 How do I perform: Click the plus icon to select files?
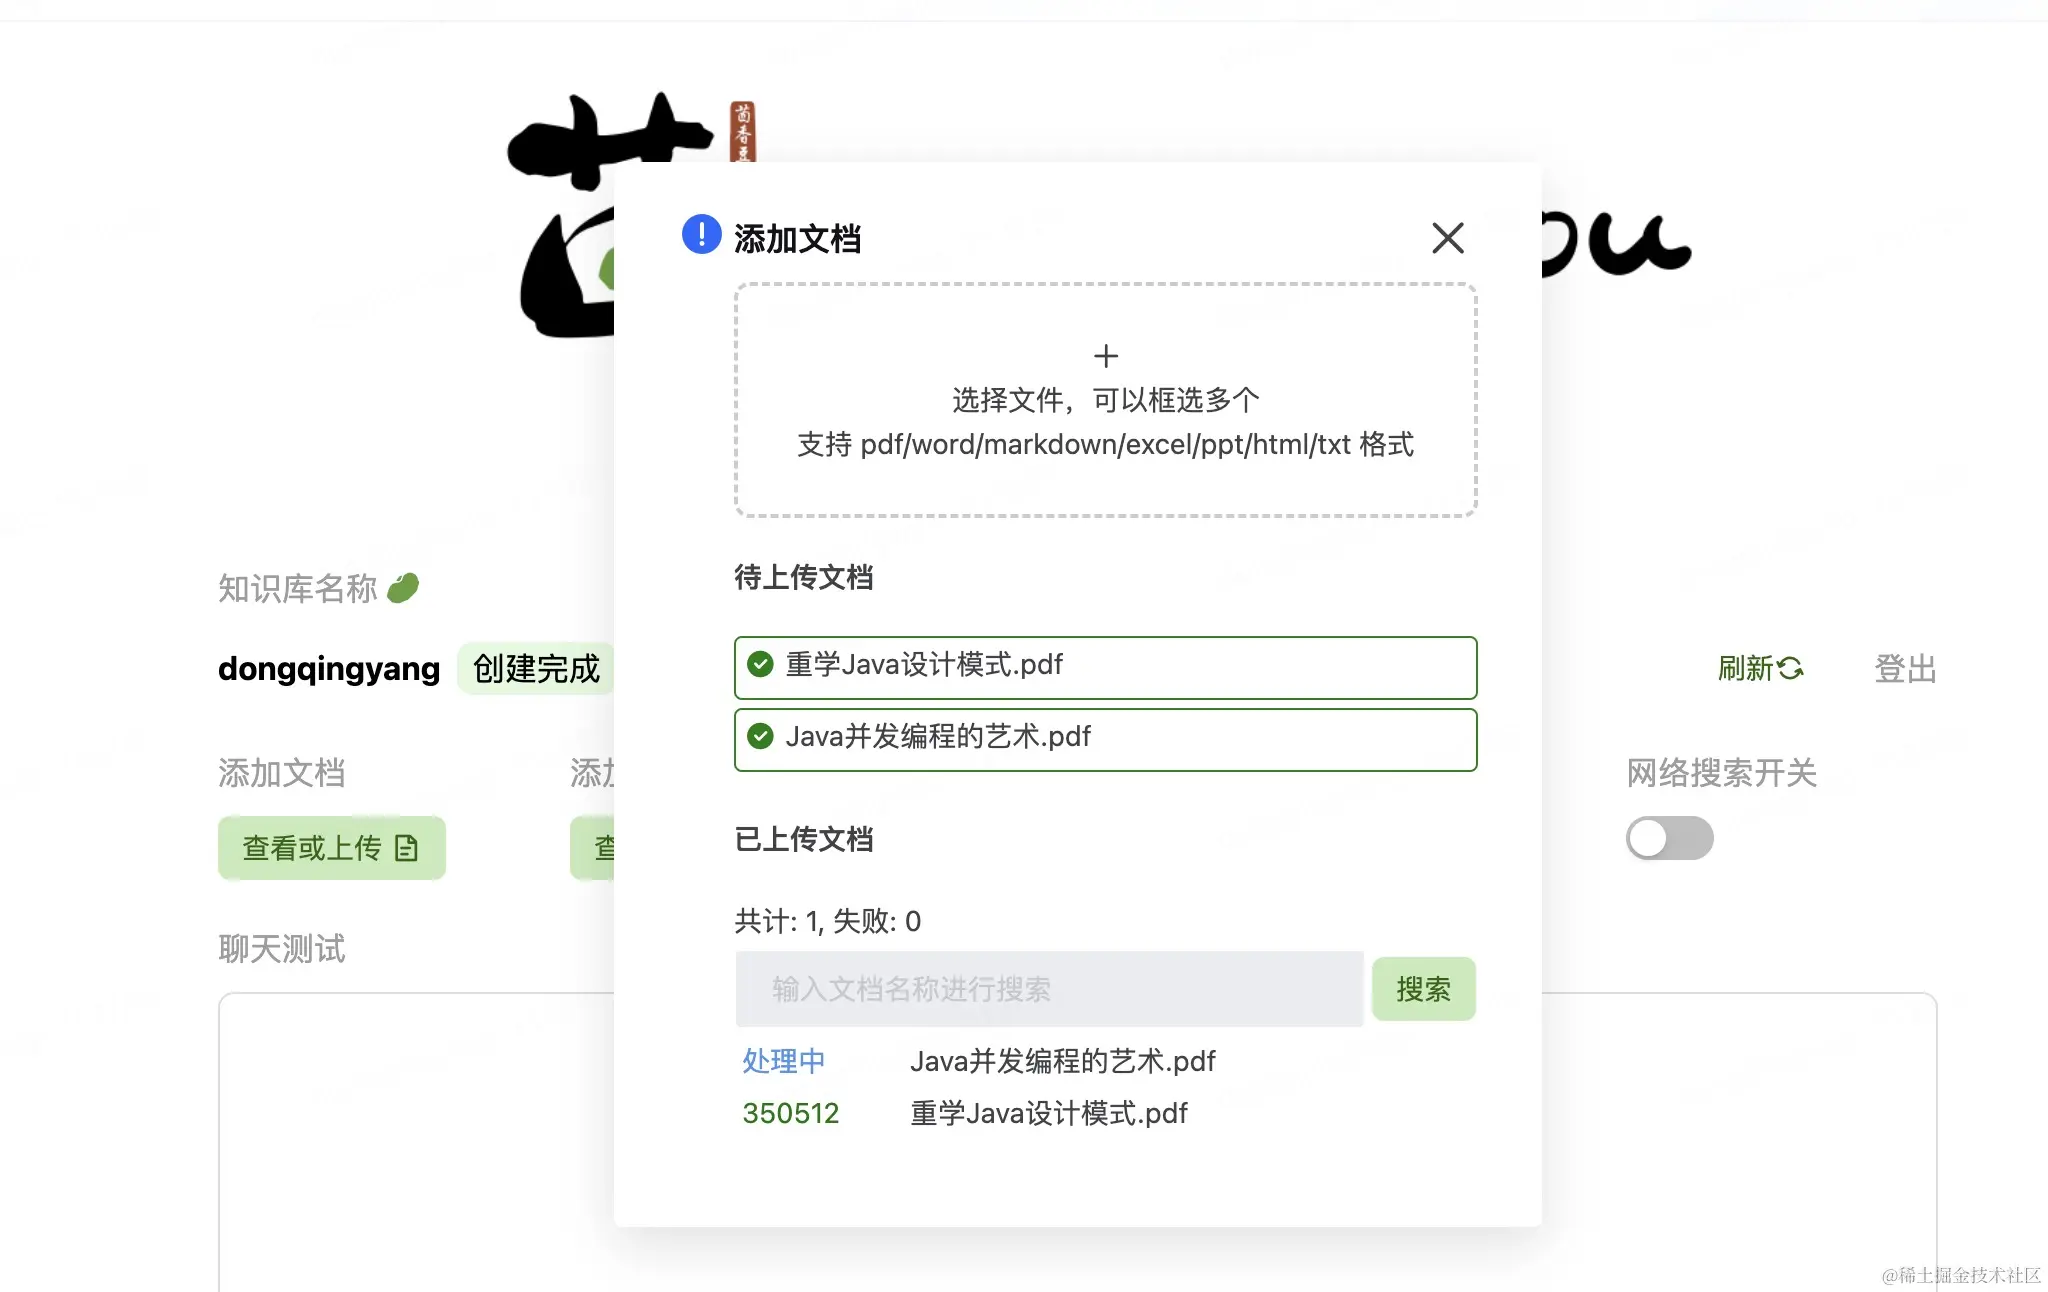point(1105,356)
